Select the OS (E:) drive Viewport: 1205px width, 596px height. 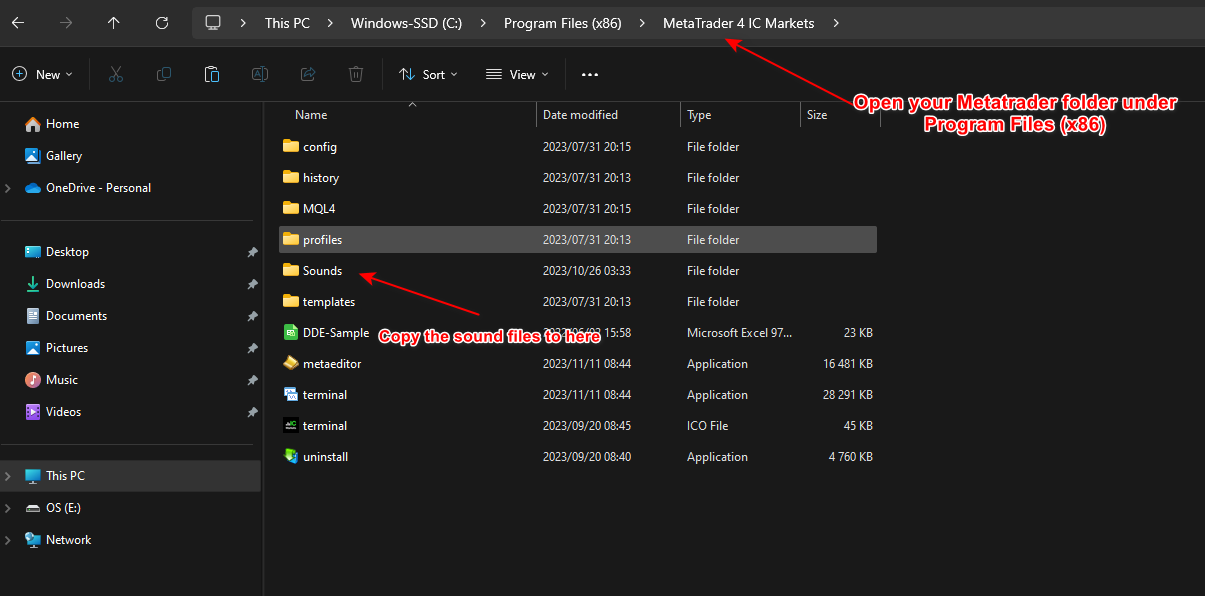(63, 508)
